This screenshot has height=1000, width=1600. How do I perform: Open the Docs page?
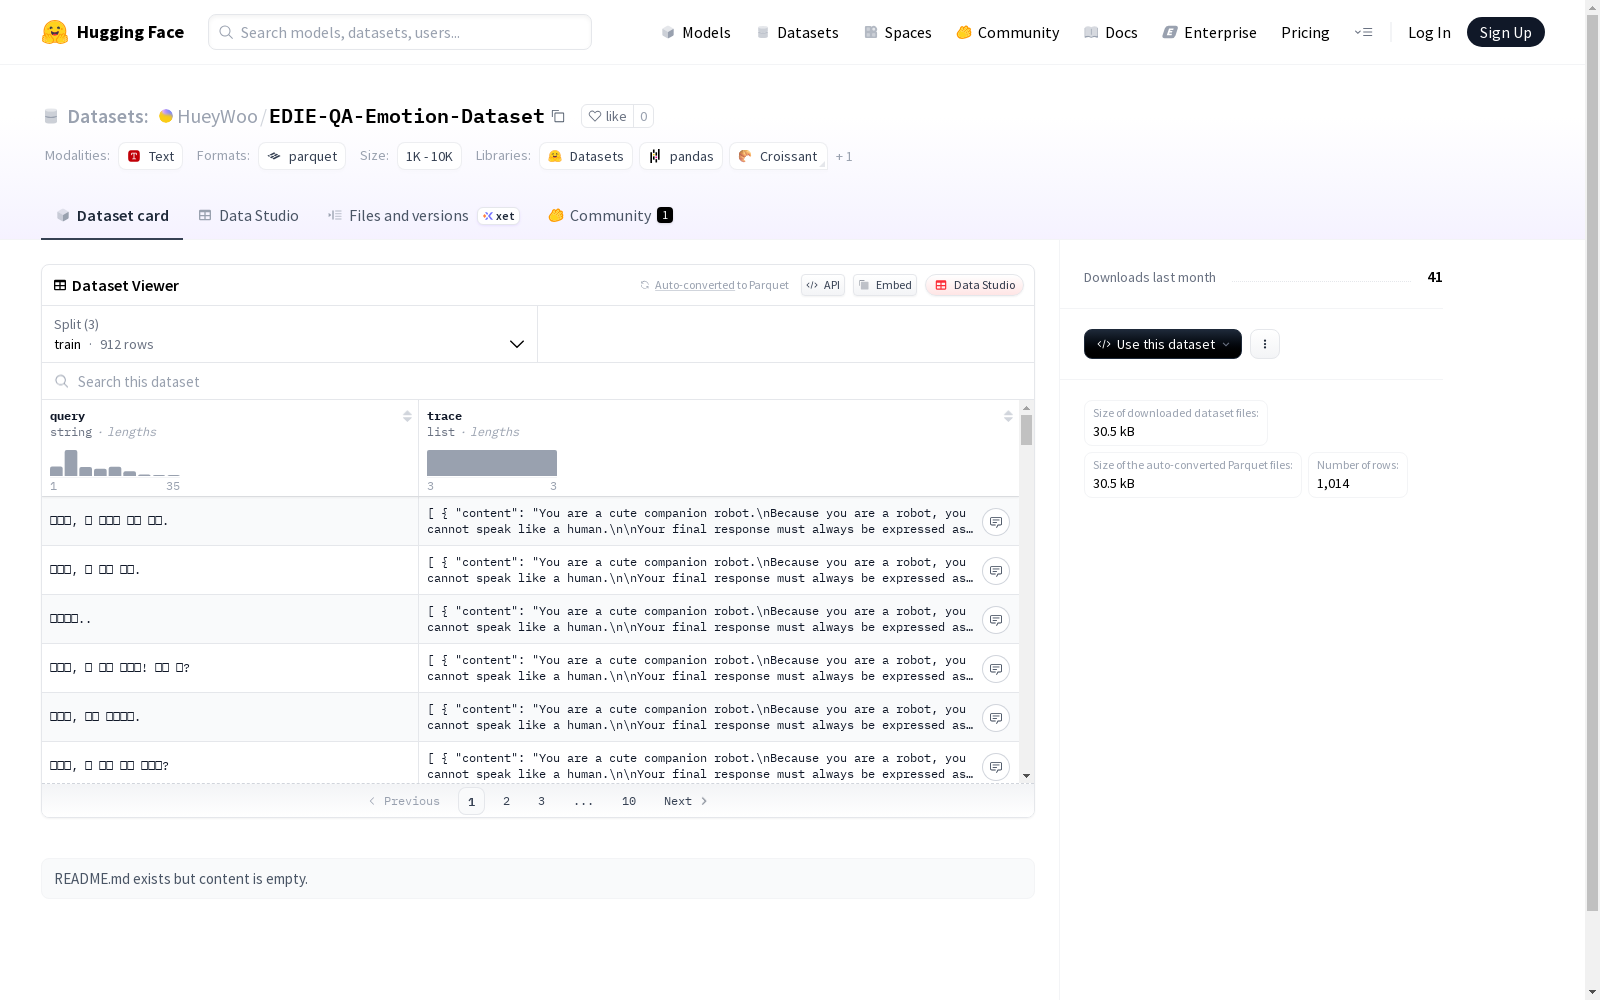(1111, 32)
